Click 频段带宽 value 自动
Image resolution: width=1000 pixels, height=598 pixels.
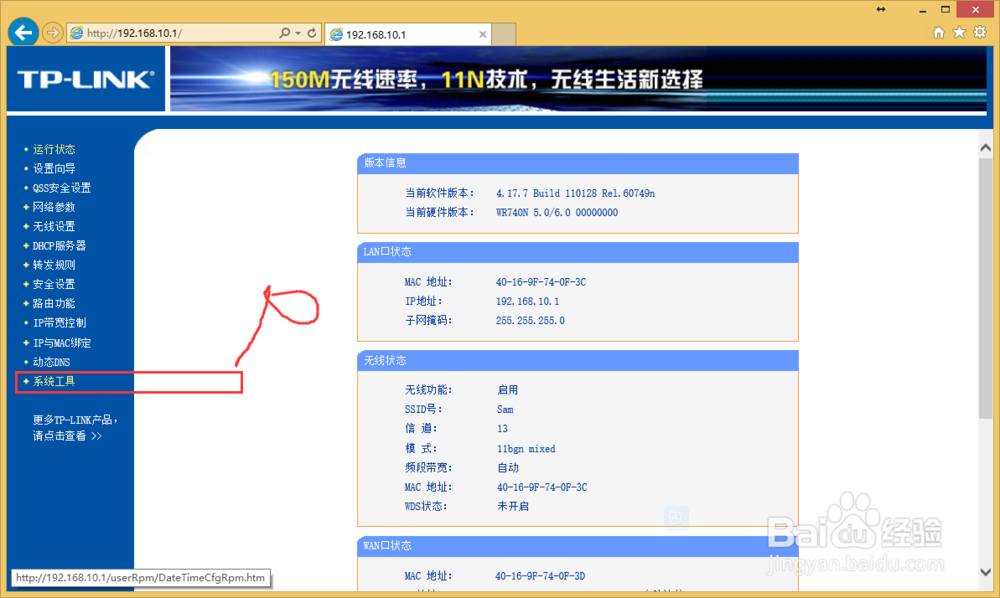point(508,468)
